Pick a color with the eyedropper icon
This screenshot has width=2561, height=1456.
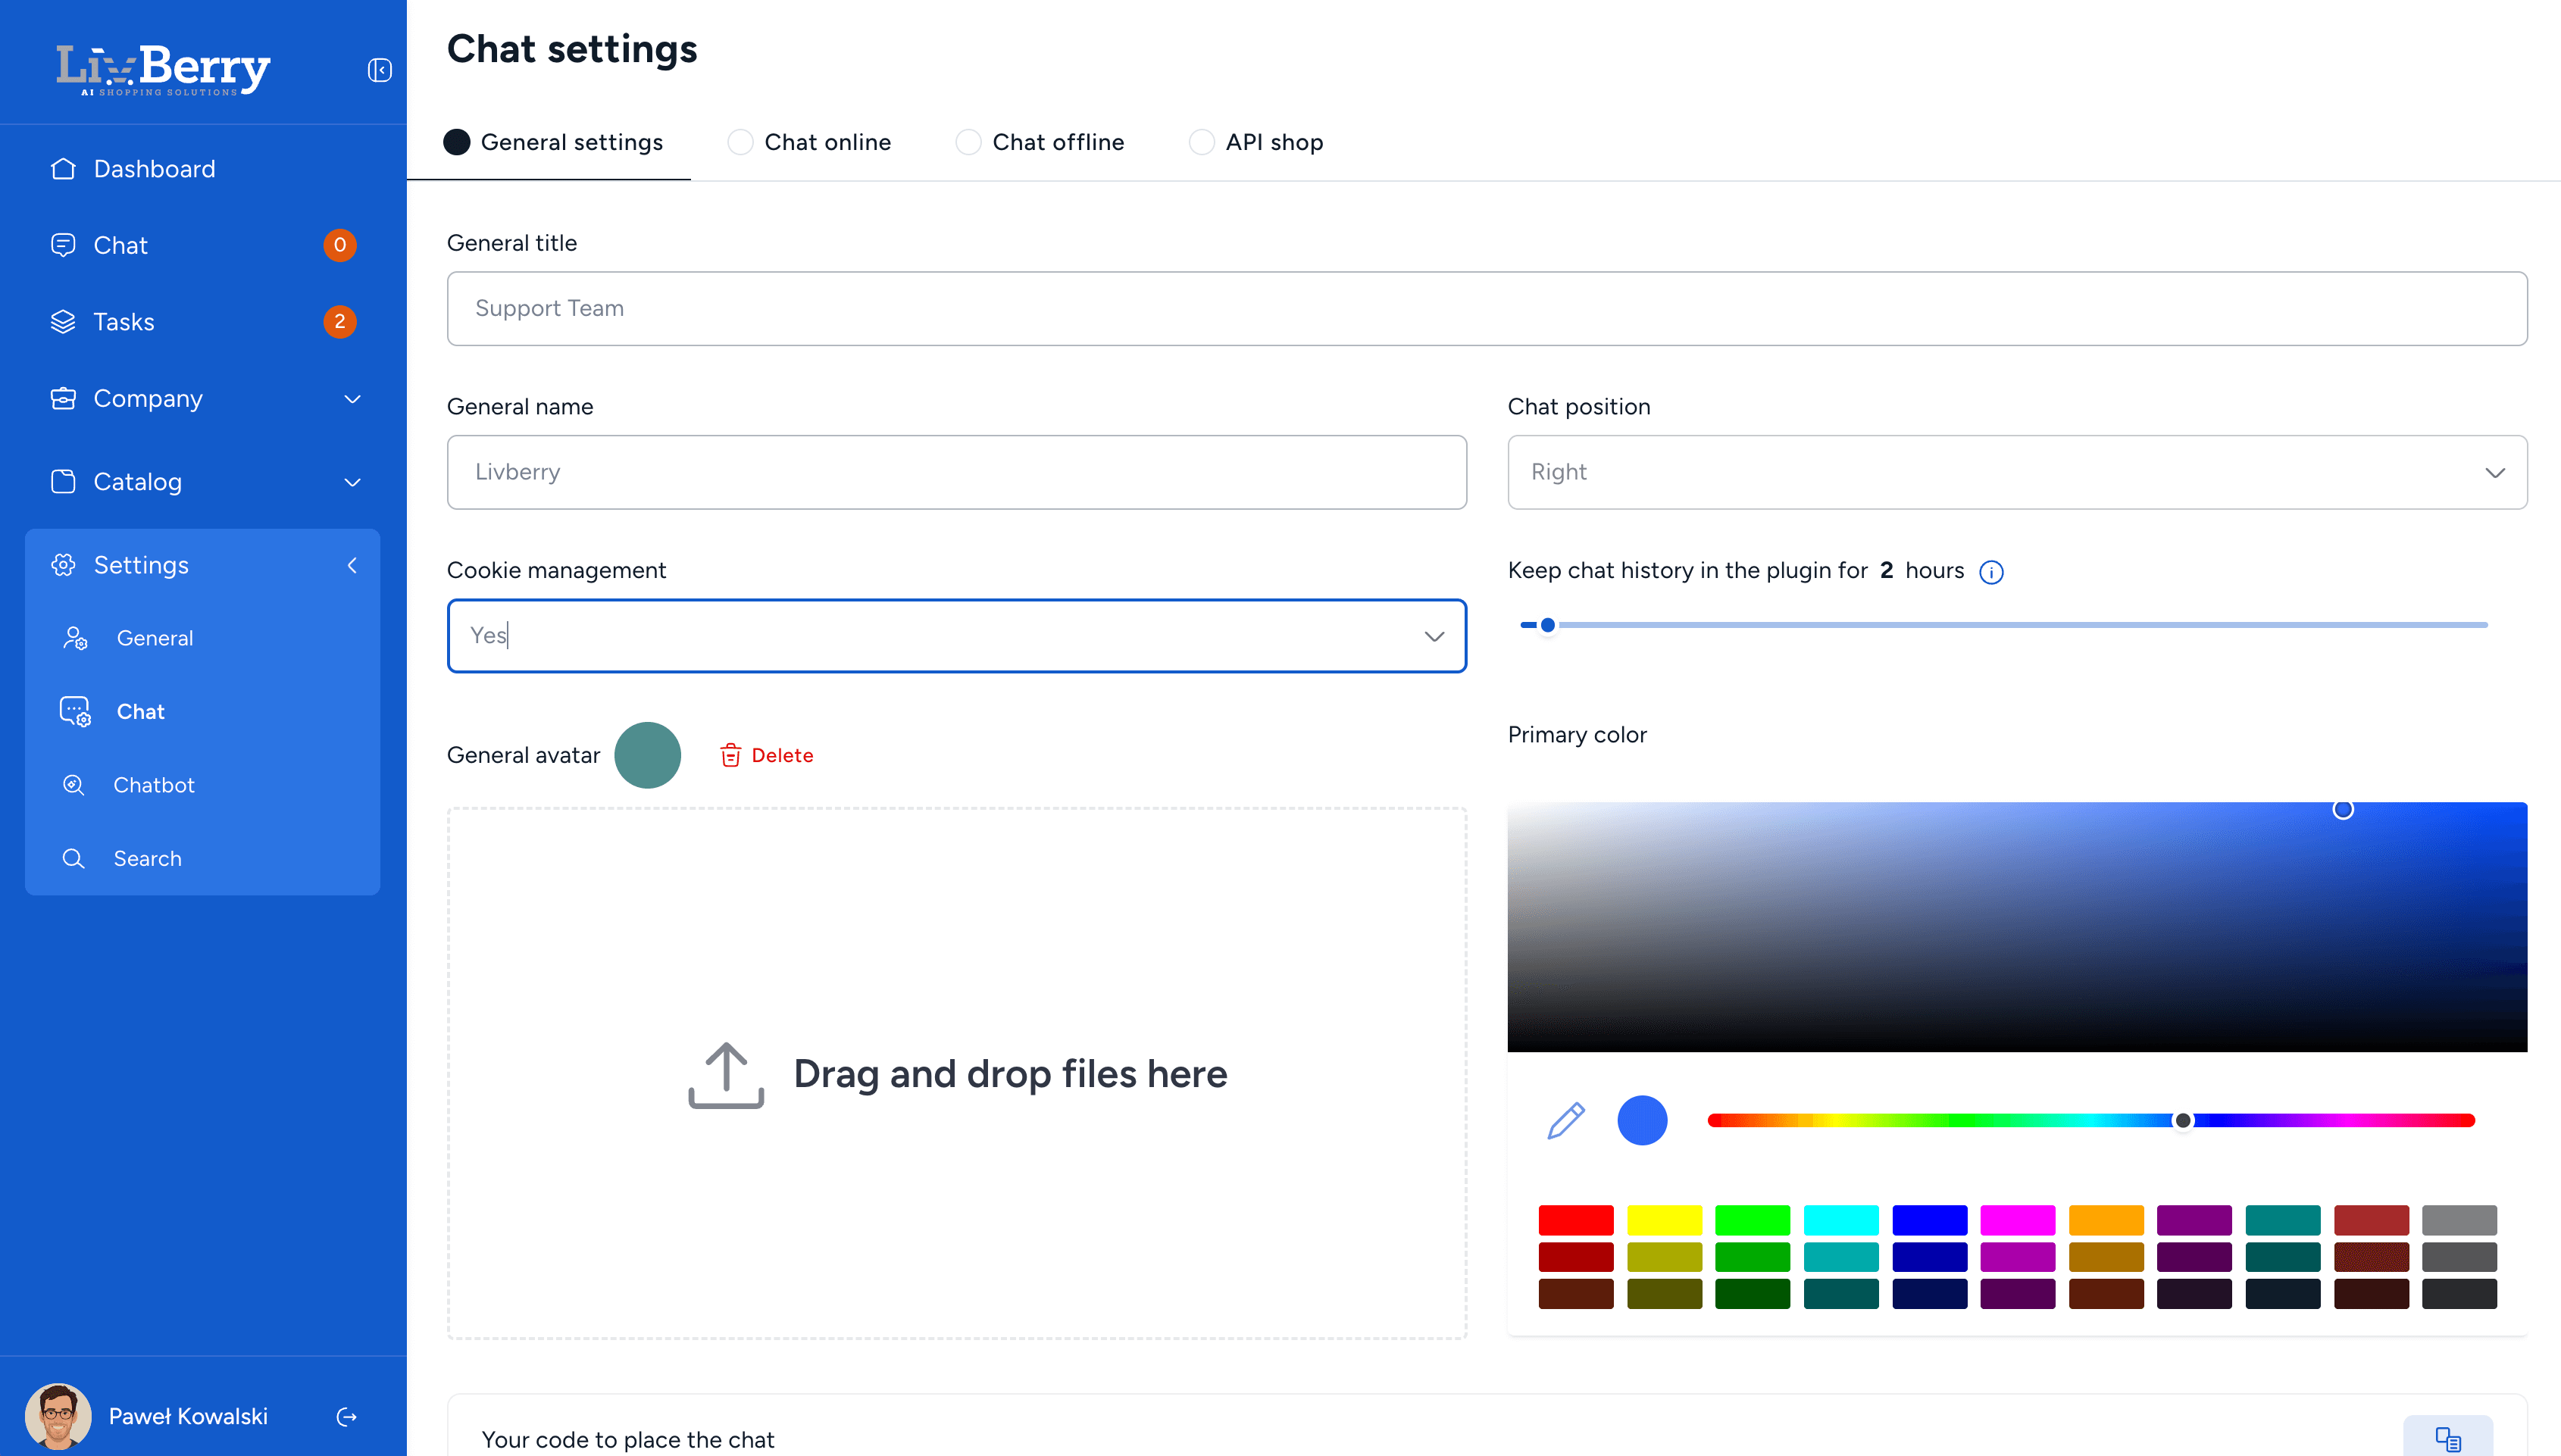point(1566,1120)
